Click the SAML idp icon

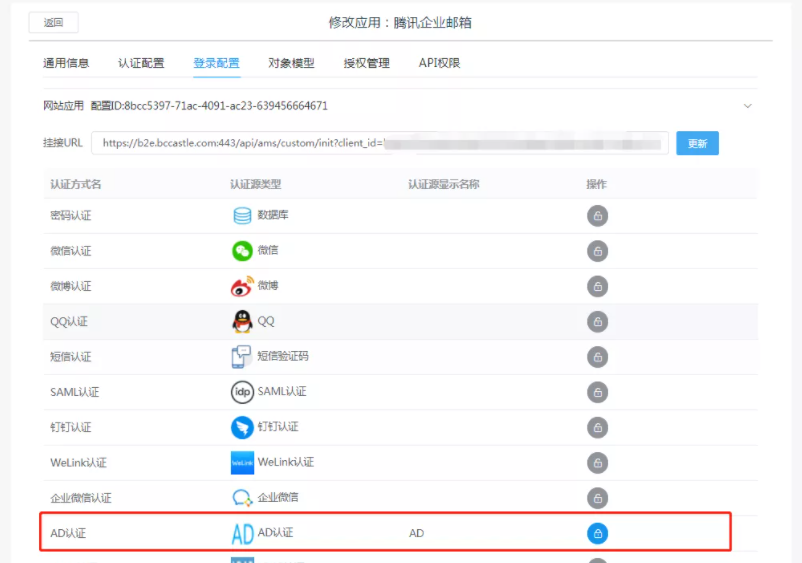(242, 392)
